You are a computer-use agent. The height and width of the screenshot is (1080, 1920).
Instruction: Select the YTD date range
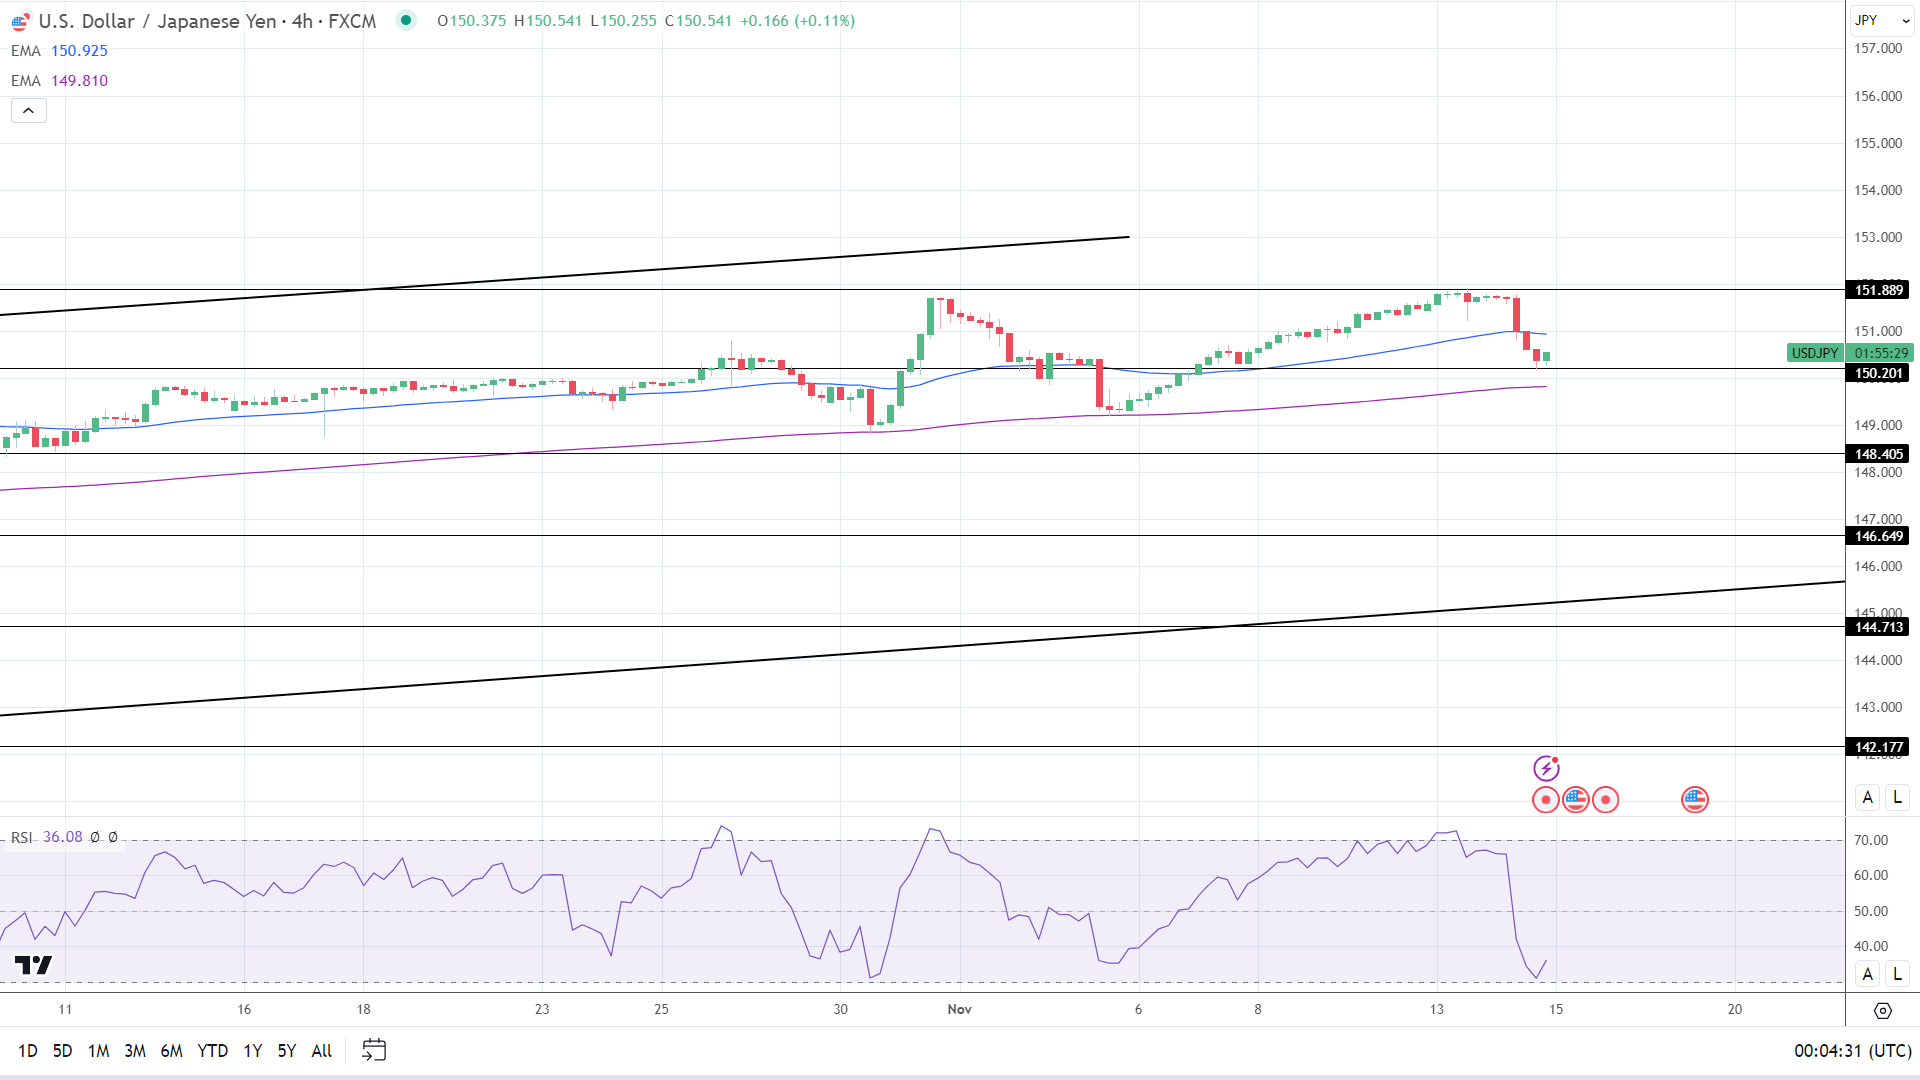pyautogui.click(x=212, y=1051)
